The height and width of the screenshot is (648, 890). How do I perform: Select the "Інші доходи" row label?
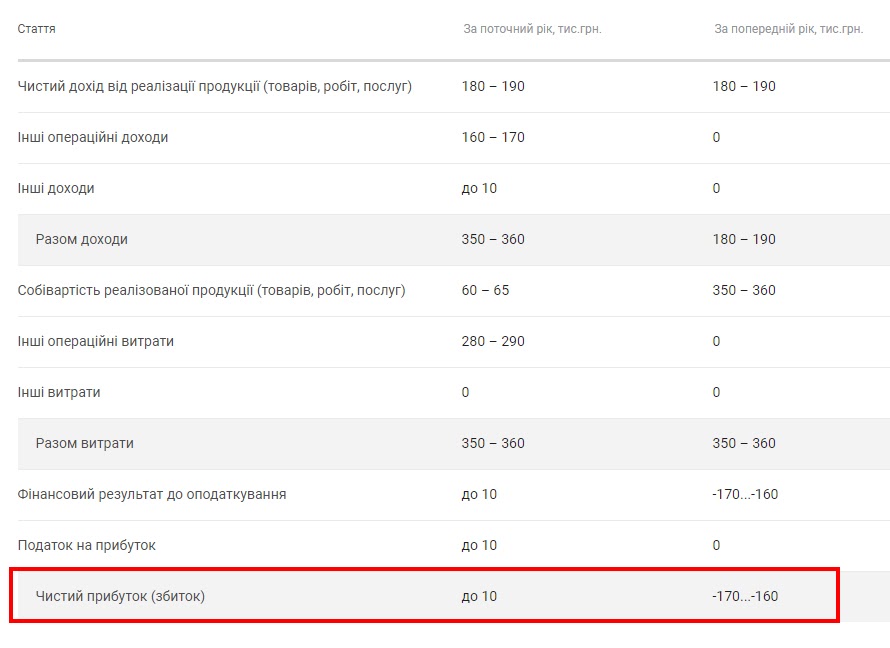point(56,188)
